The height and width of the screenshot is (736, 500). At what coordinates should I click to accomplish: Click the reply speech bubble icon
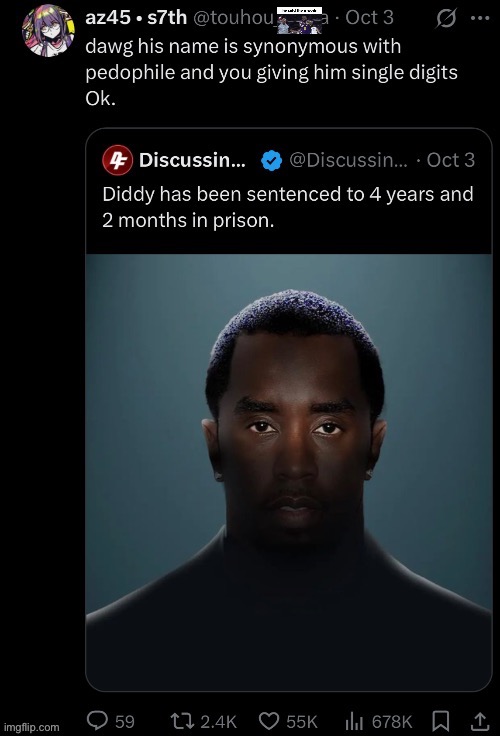(x=97, y=720)
